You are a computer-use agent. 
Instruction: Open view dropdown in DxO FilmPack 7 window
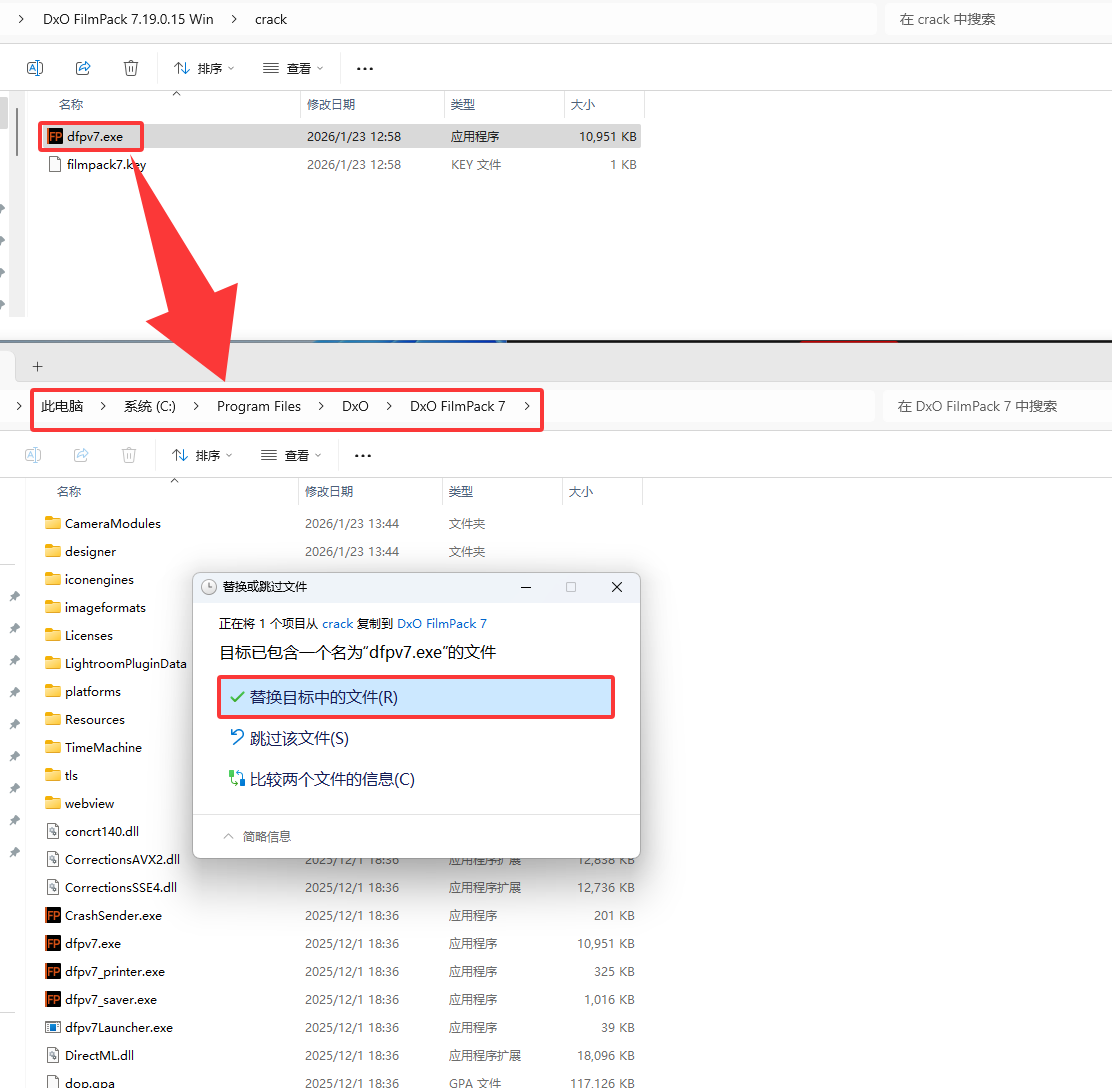[x=291, y=455]
